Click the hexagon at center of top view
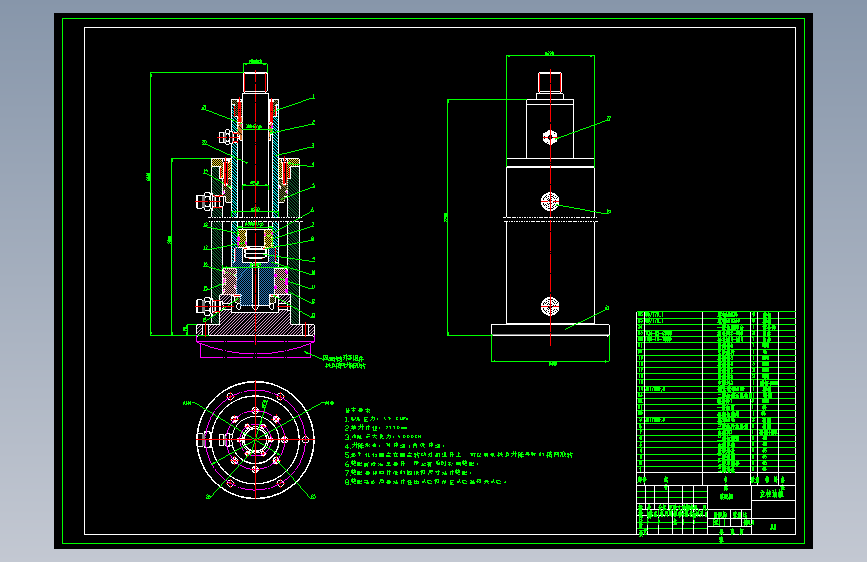 point(255,440)
